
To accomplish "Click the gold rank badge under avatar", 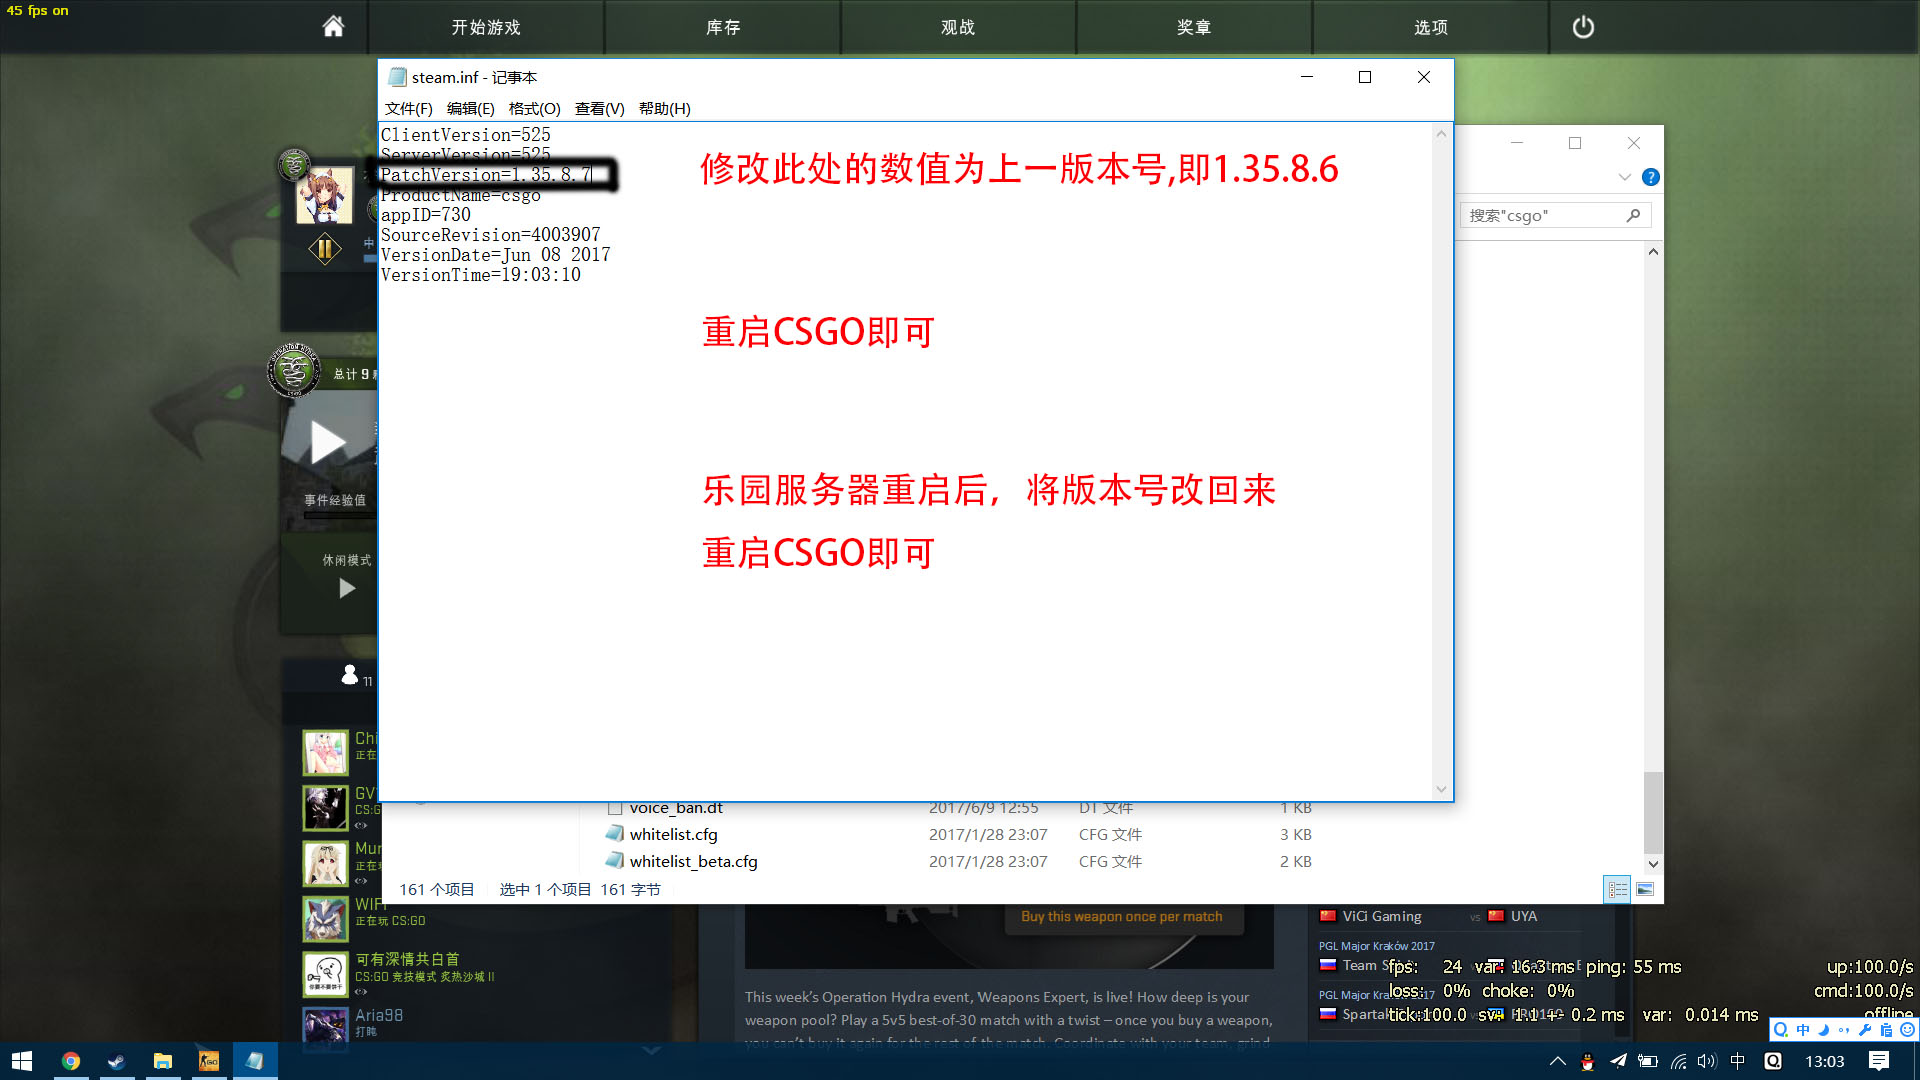I will [x=325, y=248].
